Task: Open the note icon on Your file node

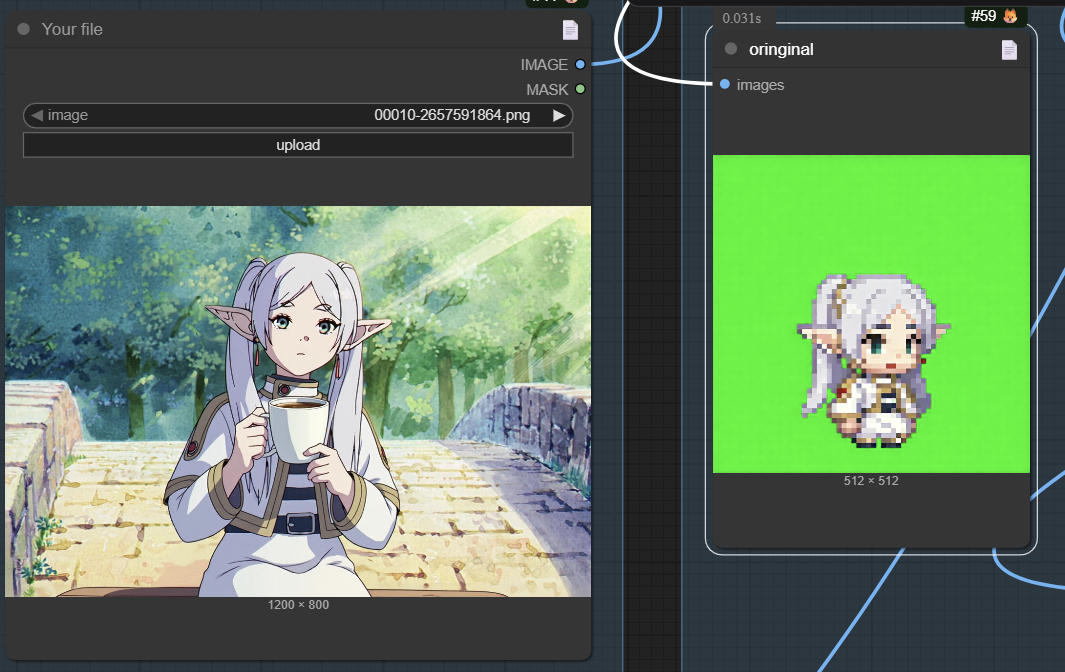Action: click(570, 30)
